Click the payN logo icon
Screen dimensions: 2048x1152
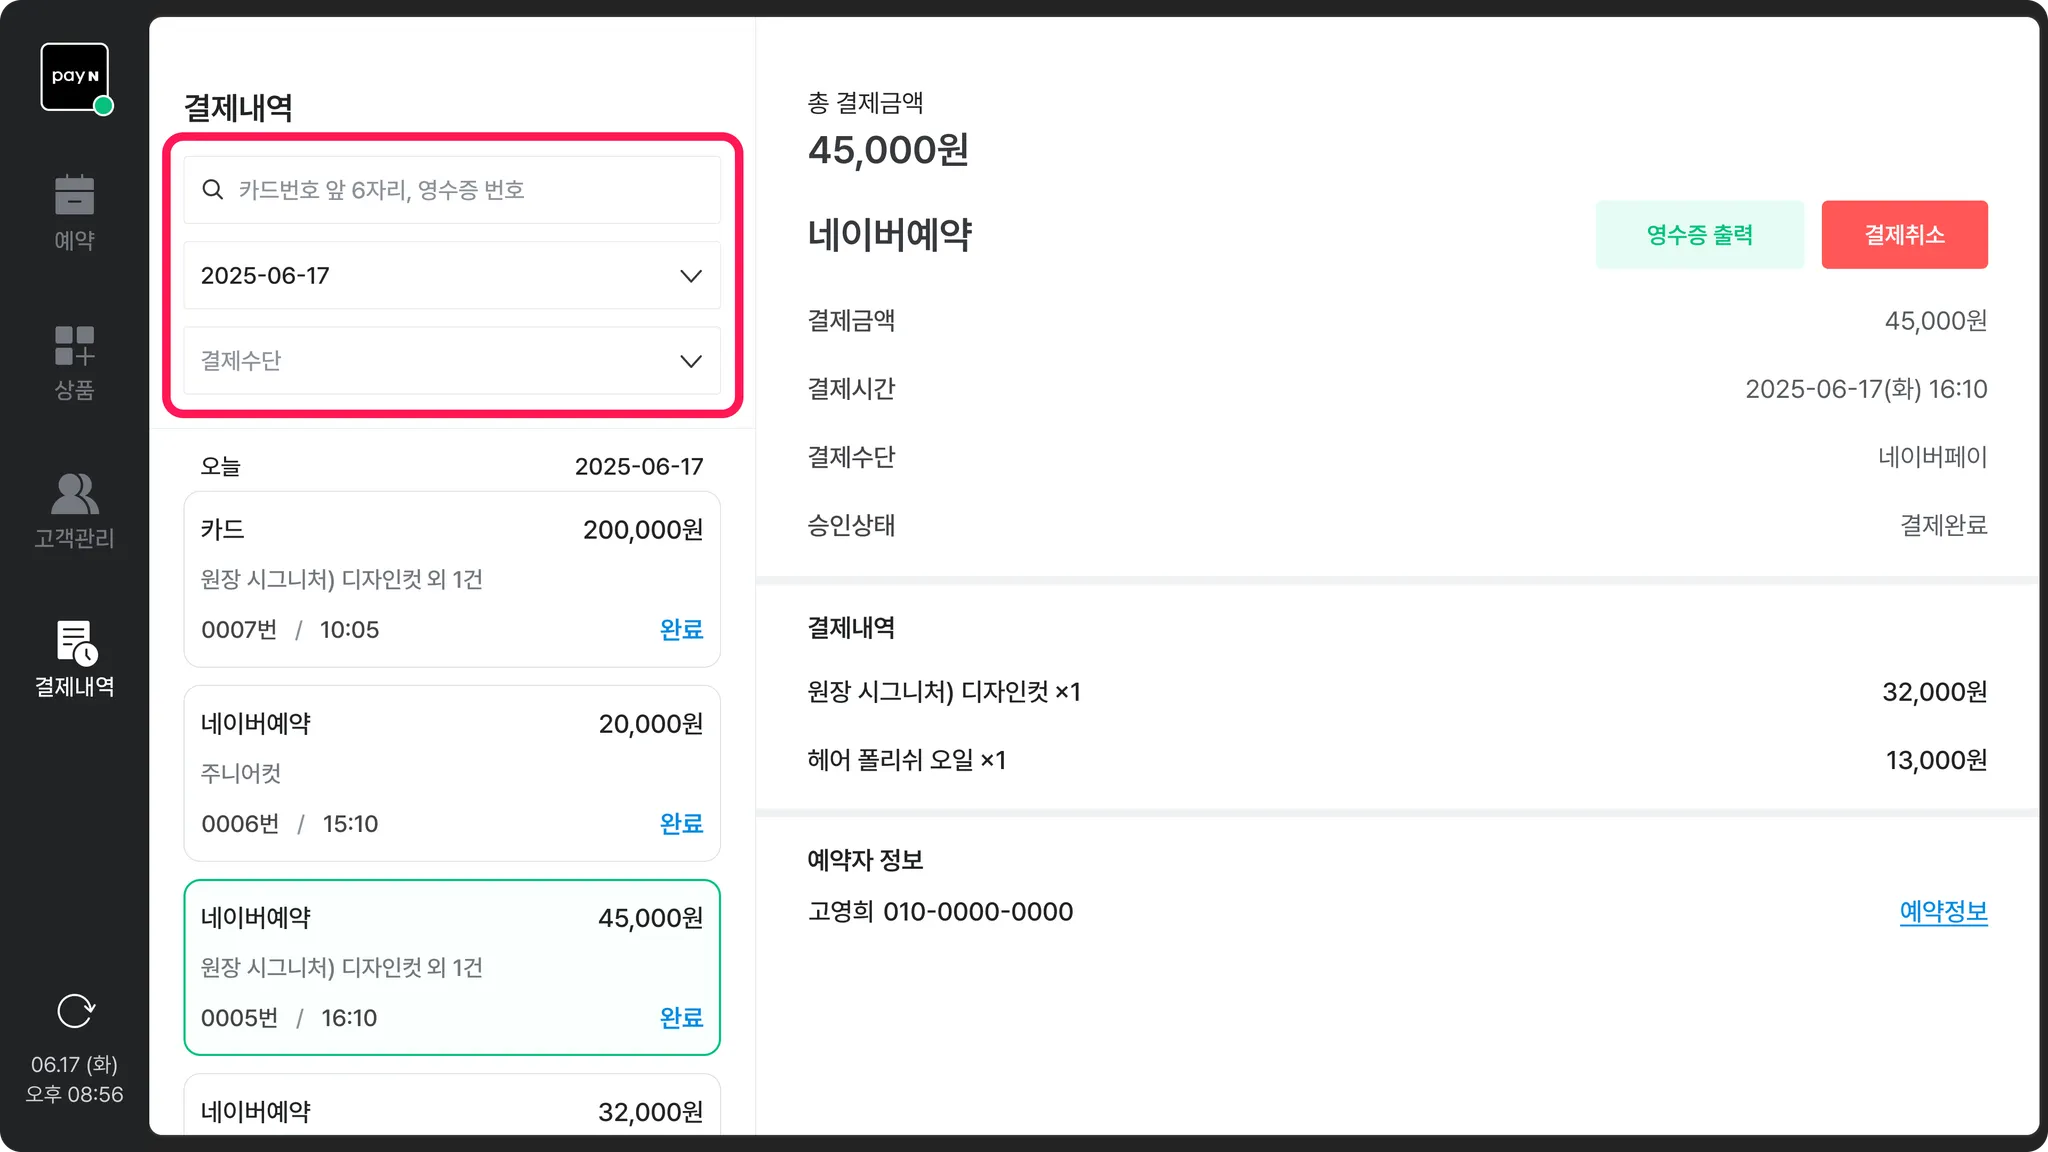coord(74,77)
